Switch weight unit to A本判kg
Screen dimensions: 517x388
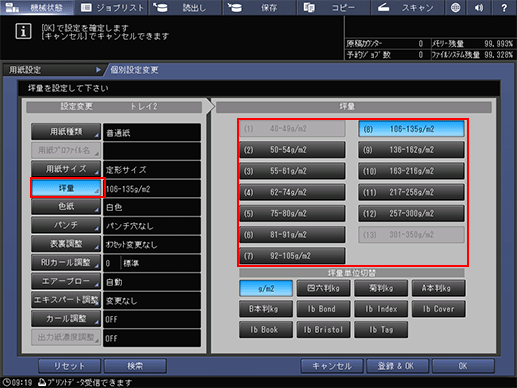click(x=439, y=288)
